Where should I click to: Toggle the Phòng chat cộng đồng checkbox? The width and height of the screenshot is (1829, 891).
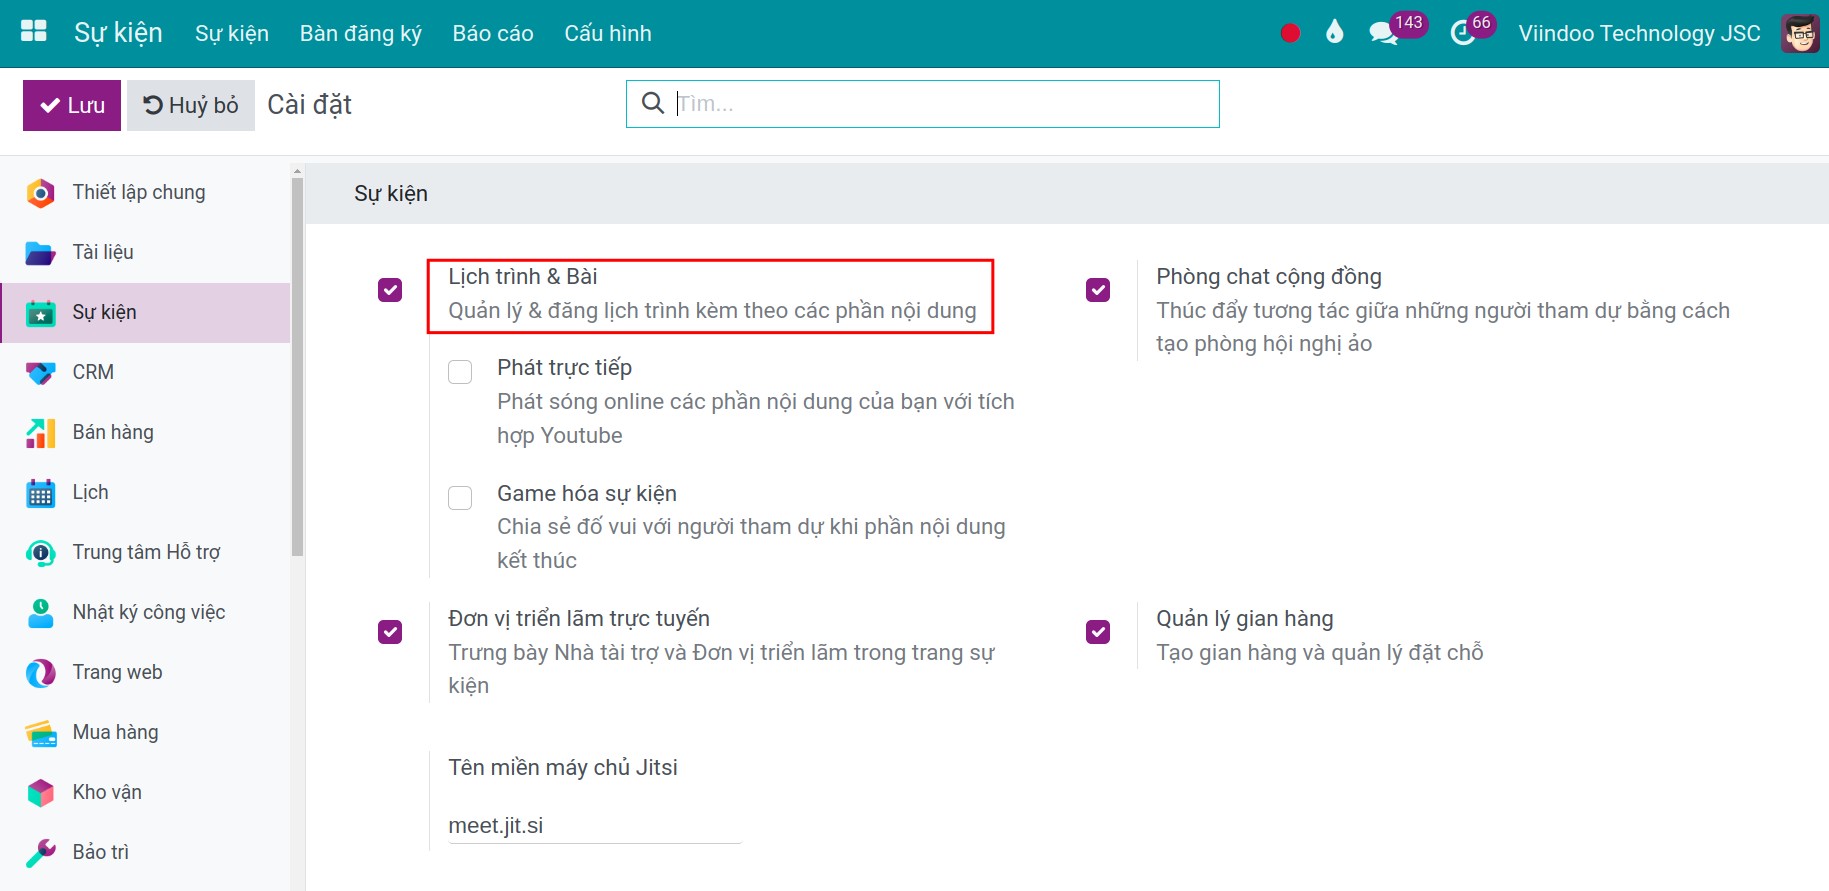(x=1098, y=290)
